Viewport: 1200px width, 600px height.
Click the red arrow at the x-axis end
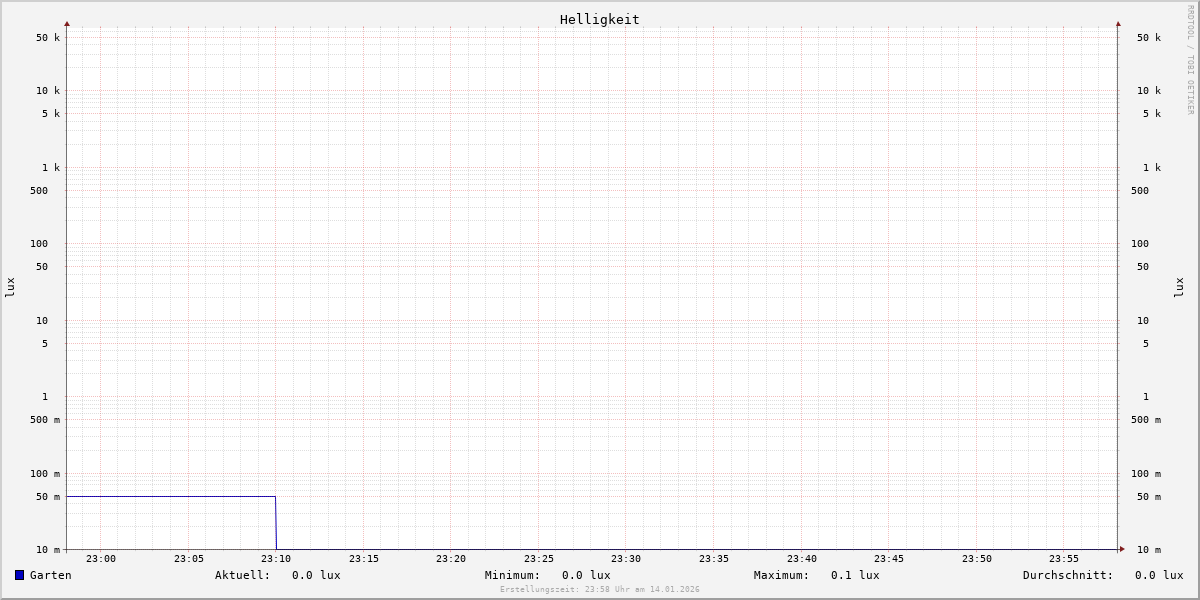tap(1122, 549)
